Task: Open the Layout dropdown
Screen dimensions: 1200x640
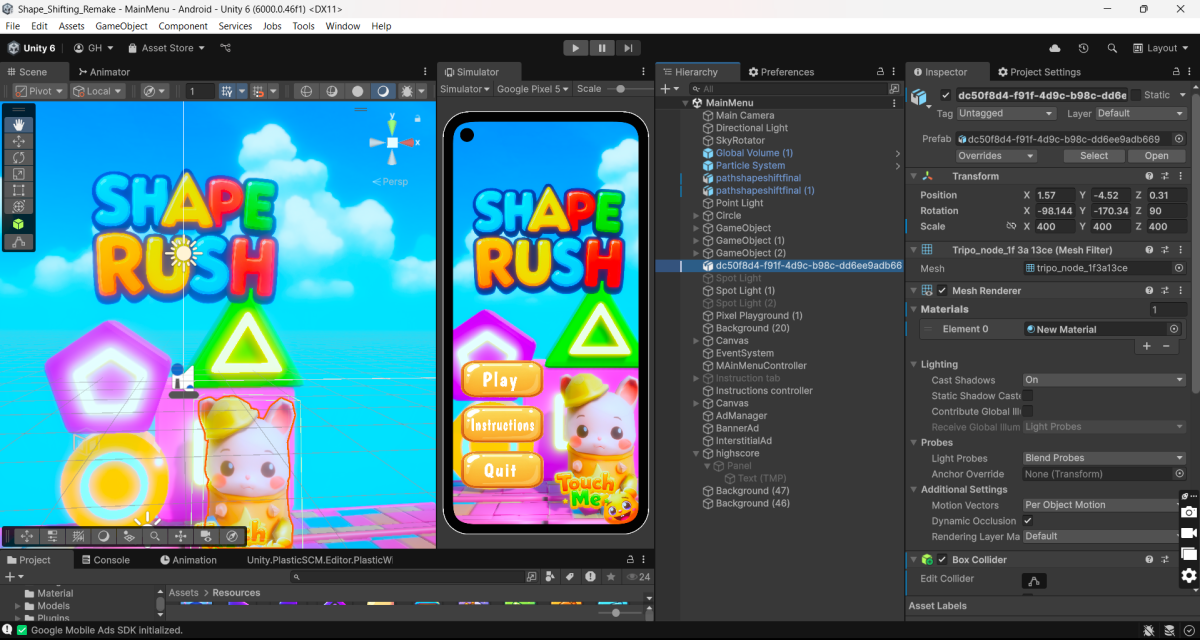Action: click(x=1161, y=48)
